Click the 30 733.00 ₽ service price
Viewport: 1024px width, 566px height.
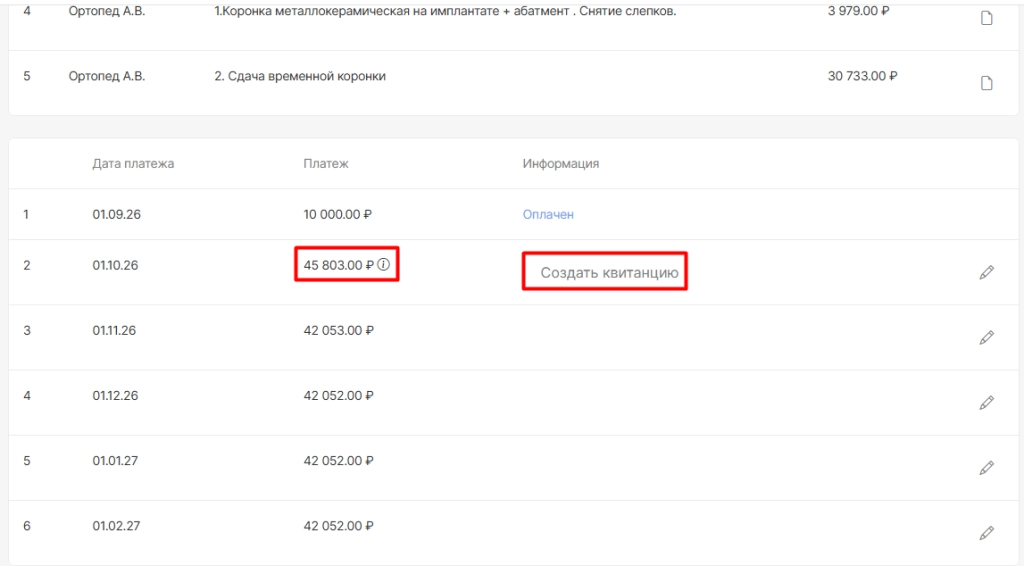click(x=862, y=76)
